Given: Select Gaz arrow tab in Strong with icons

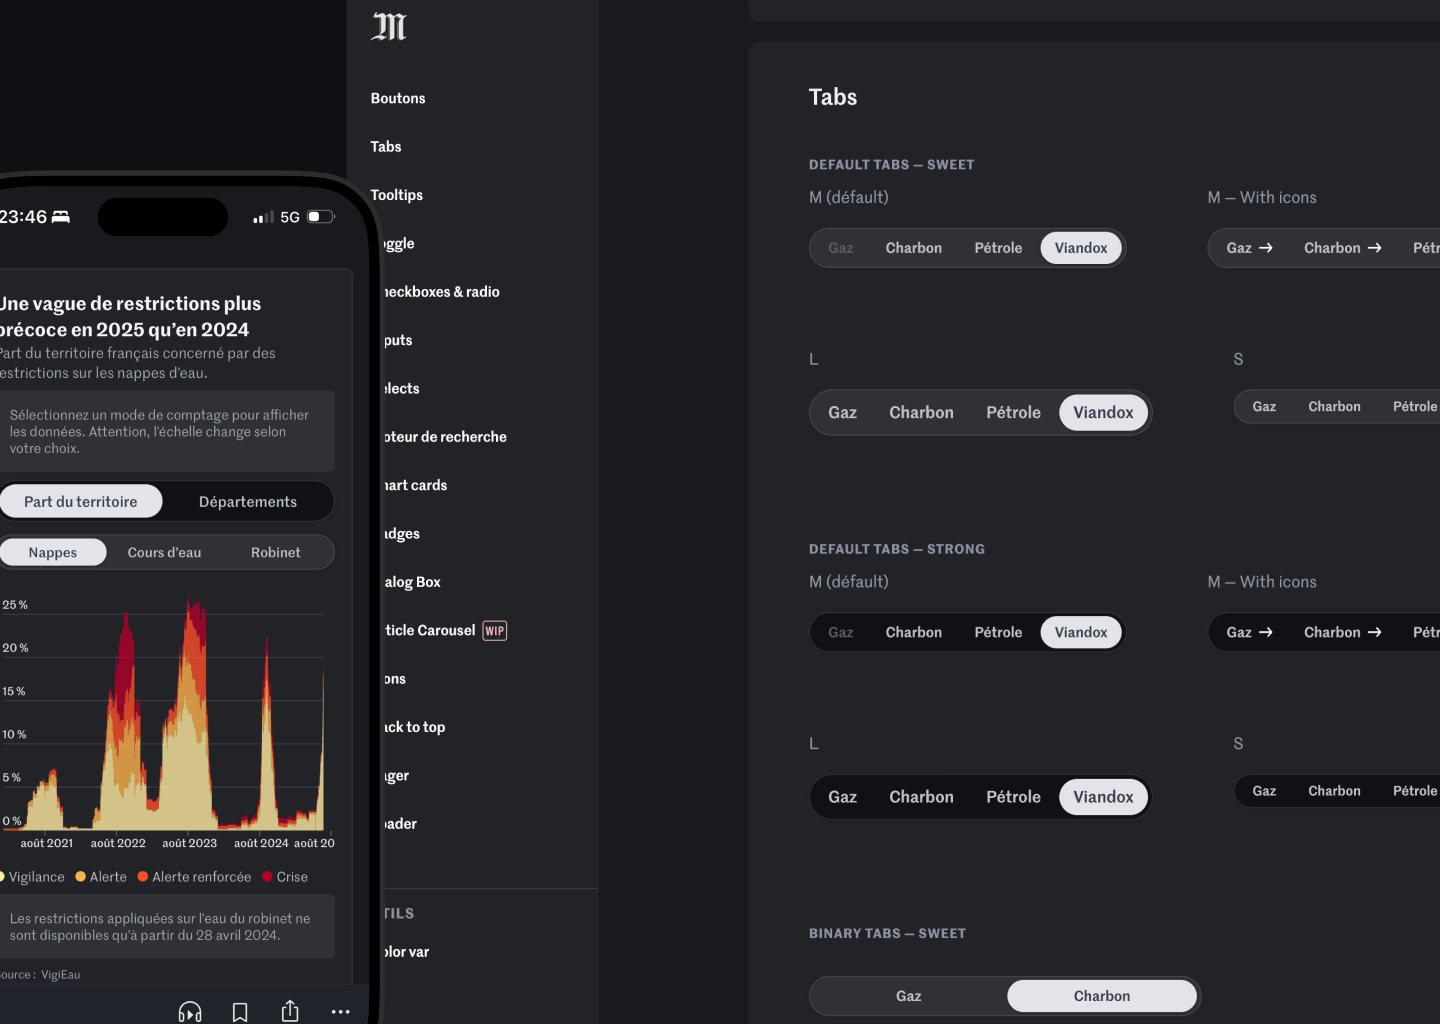Looking at the screenshot, I should 1250,633.
